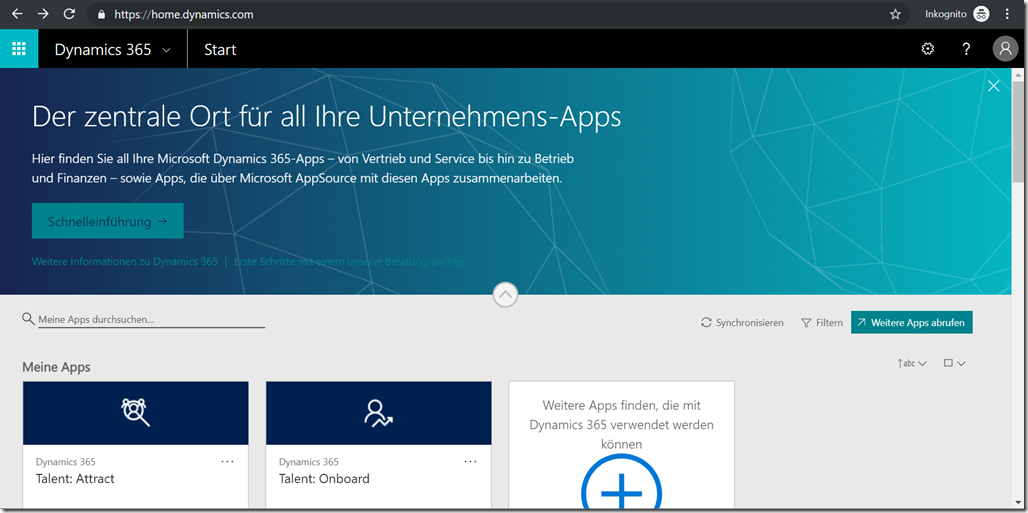Click the Inkognito profile icon

tap(981, 14)
